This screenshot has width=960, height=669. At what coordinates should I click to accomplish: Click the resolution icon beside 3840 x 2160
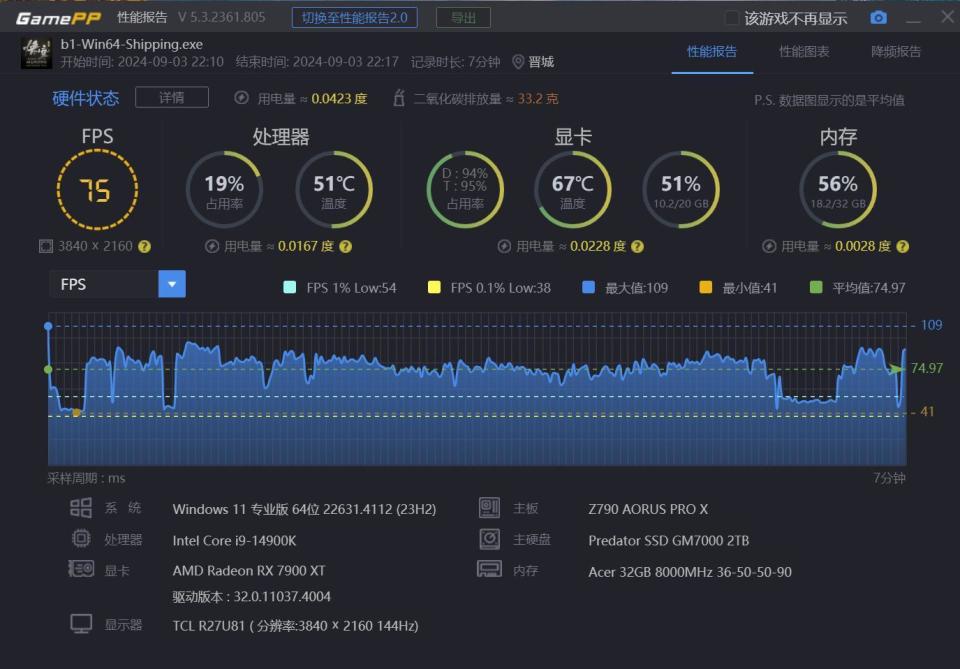46,246
